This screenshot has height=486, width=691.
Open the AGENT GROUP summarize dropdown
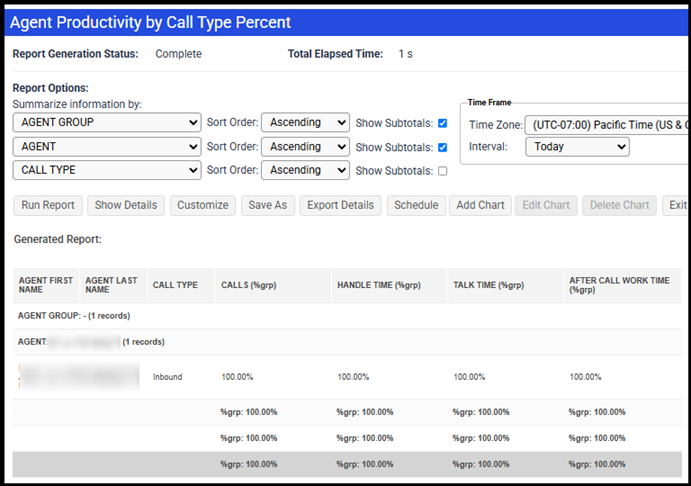107,122
